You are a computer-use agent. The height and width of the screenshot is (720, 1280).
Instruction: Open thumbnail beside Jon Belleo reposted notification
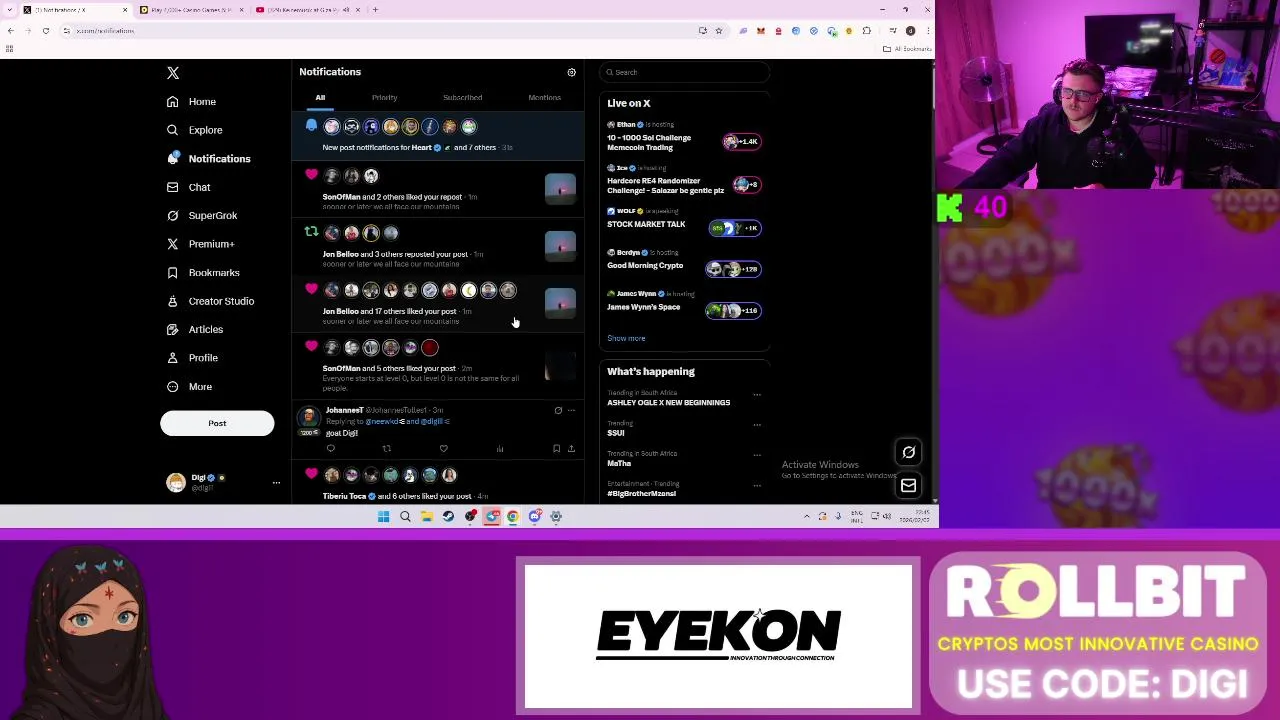pos(560,246)
